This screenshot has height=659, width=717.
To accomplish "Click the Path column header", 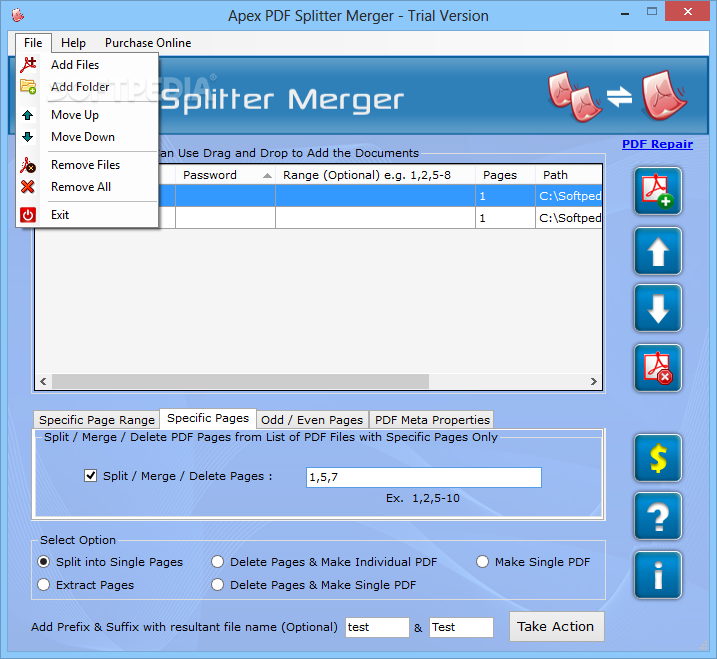I will (x=568, y=175).
